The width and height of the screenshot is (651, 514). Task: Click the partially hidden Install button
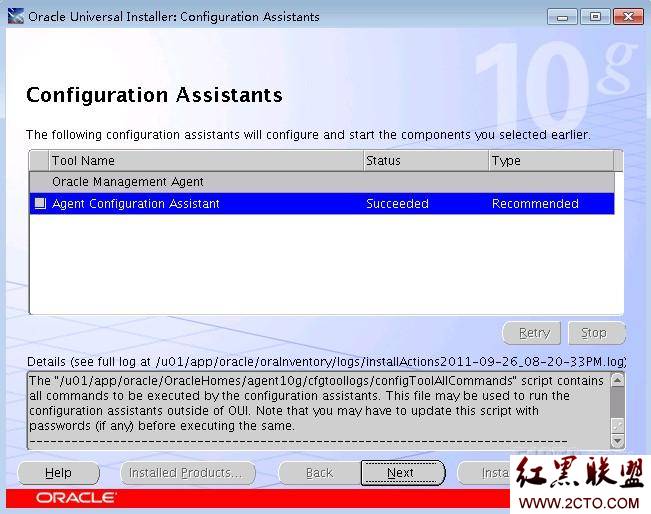[x=484, y=473]
